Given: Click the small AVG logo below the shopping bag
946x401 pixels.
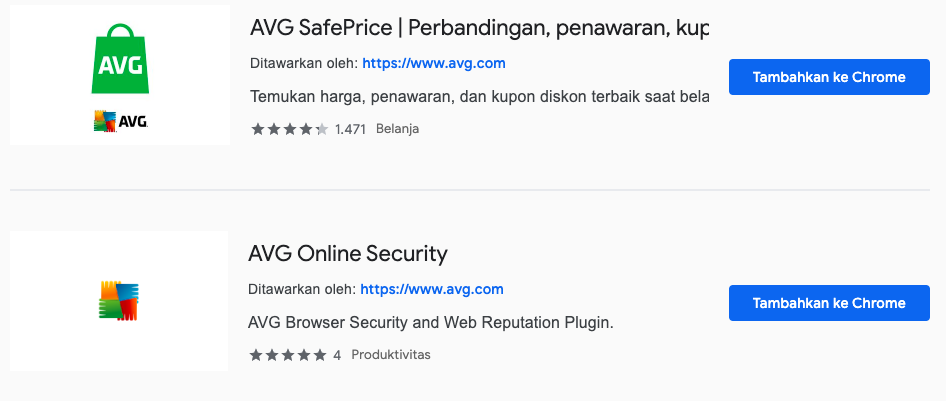Looking at the screenshot, I should click(x=120, y=121).
